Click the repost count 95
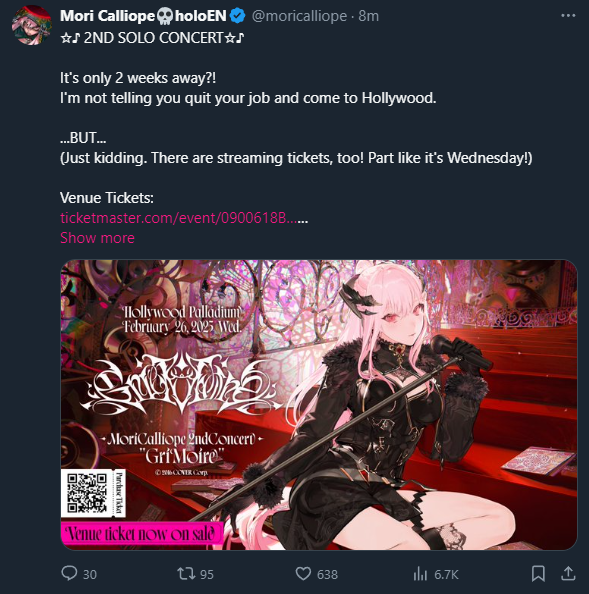Image resolution: width=589 pixels, height=594 pixels. point(207,574)
